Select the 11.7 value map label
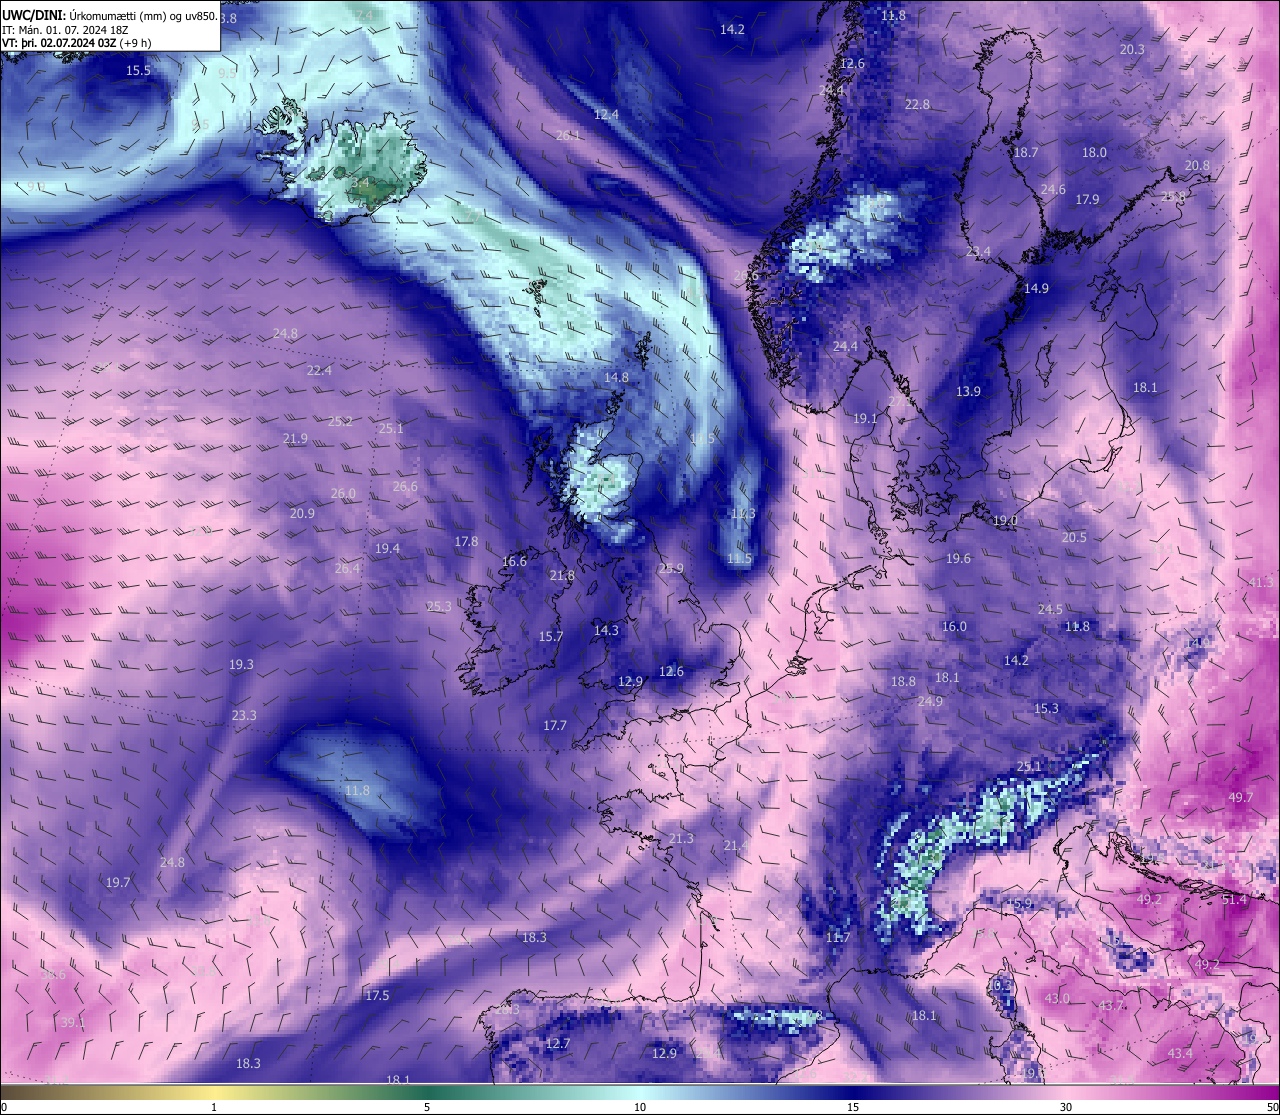This screenshot has height=1115, width=1280. click(838, 937)
